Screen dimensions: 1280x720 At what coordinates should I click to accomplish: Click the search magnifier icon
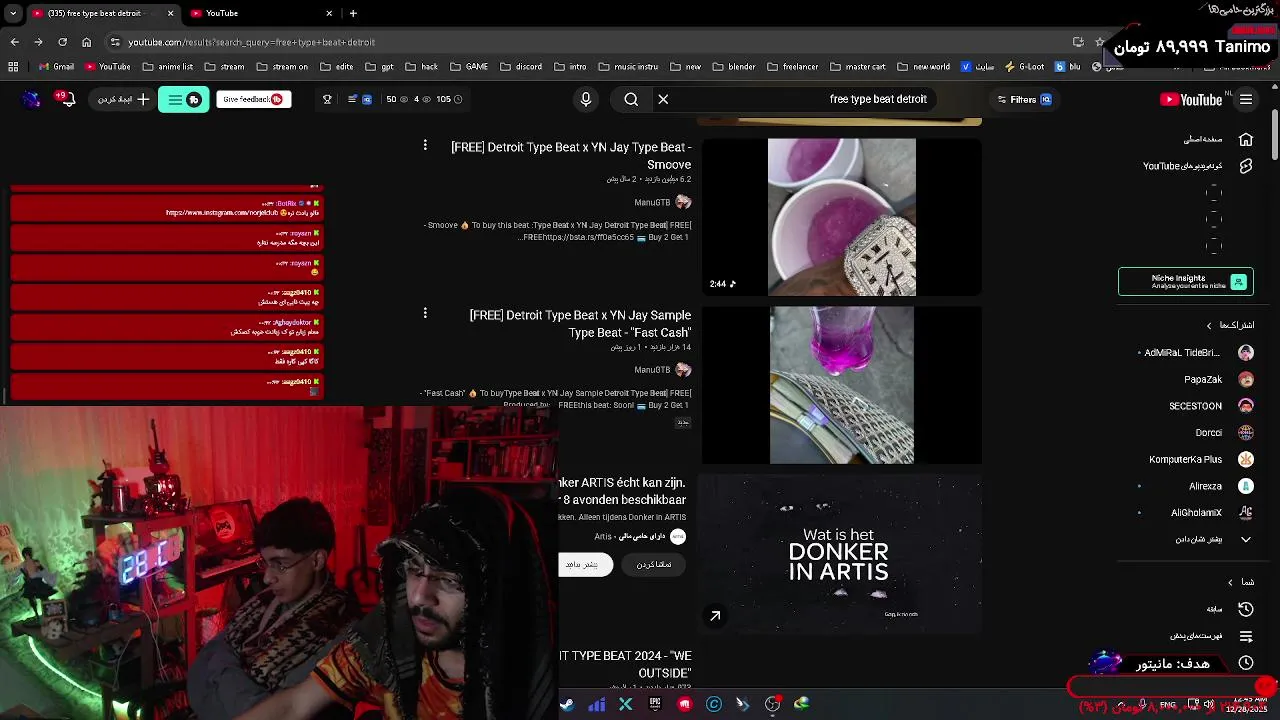pos(631,99)
